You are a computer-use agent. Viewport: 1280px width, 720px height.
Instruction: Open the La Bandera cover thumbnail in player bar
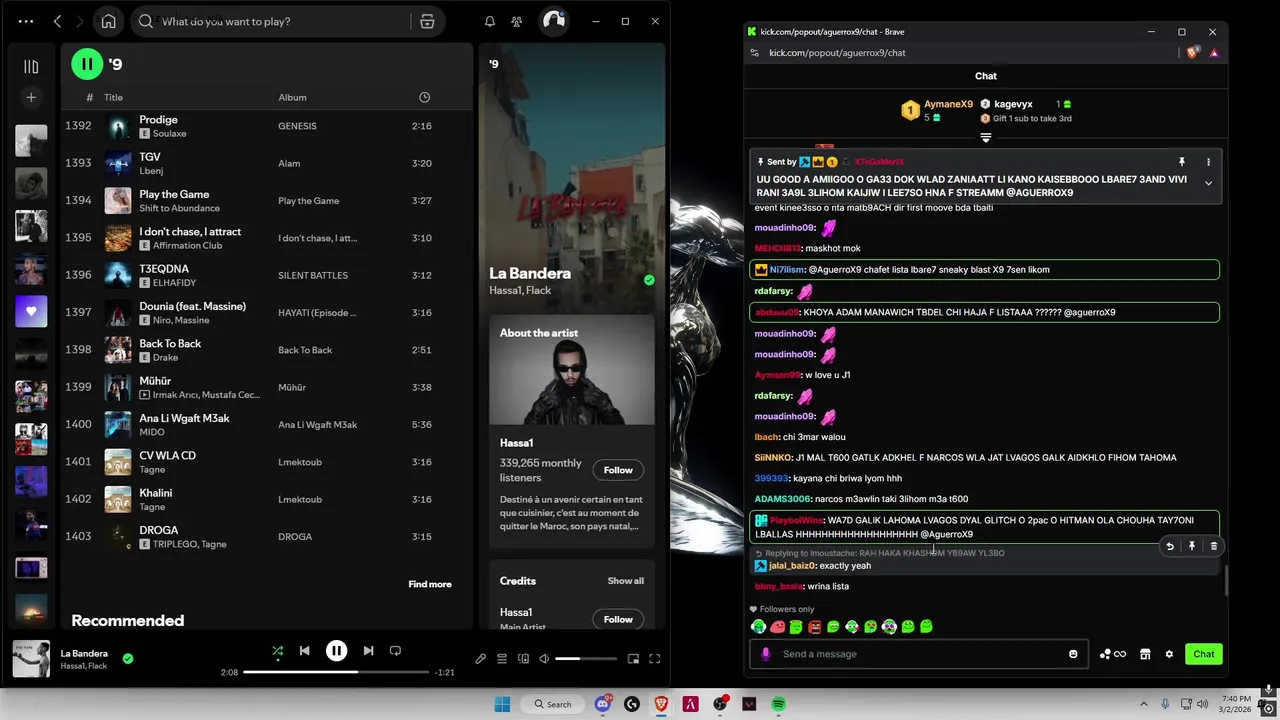coord(31,659)
